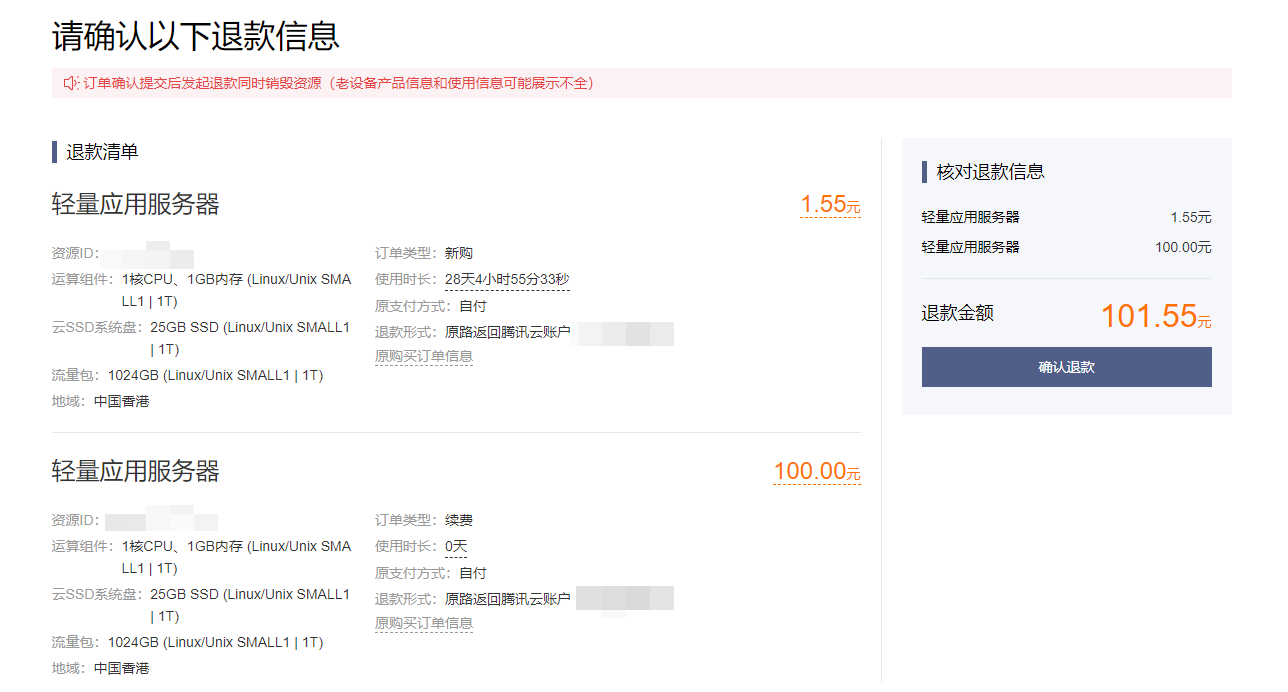The width and height of the screenshot is (1288, 692).
Task: Open 原购买订单信息 under the renewal order
Action: coord(424,622)
